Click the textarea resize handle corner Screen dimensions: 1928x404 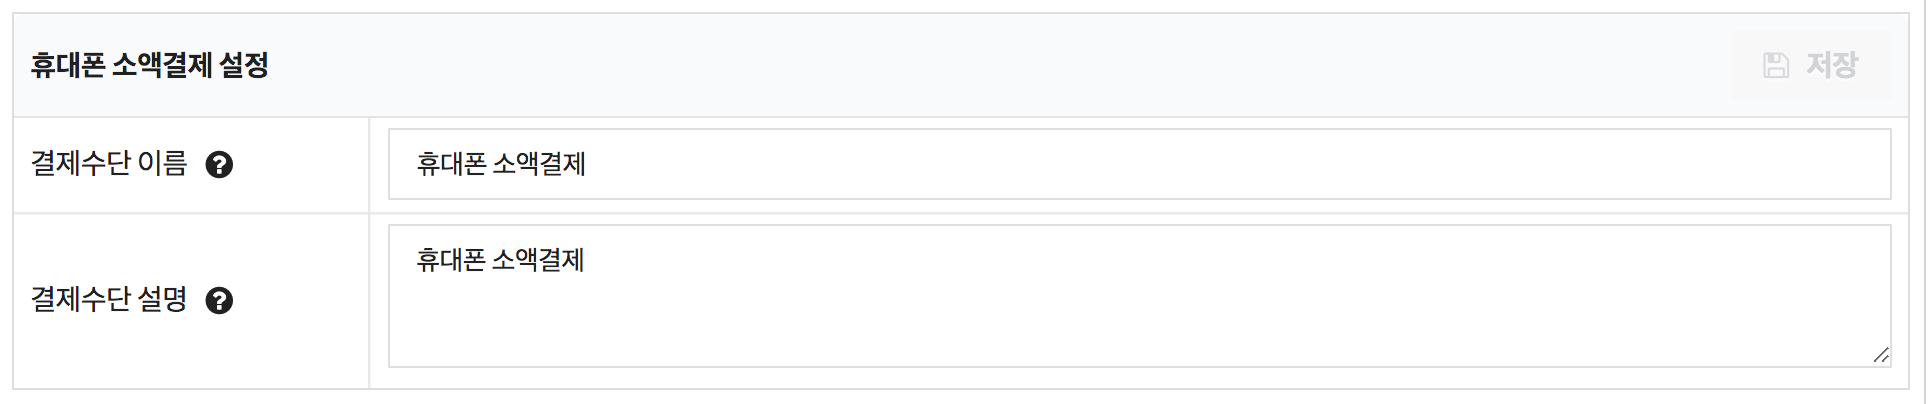pyautogui.click(x=1881, y=355)
